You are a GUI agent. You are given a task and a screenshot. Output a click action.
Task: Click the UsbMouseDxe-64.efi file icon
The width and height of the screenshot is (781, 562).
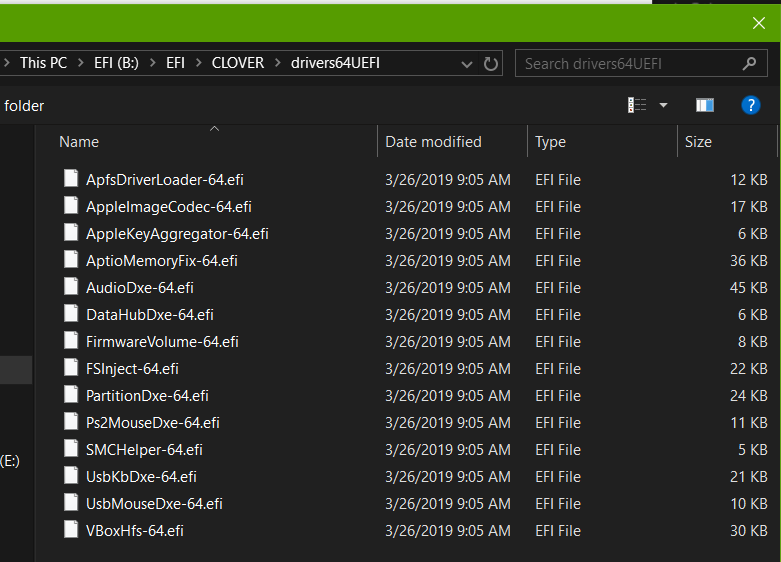click(71, 502)
